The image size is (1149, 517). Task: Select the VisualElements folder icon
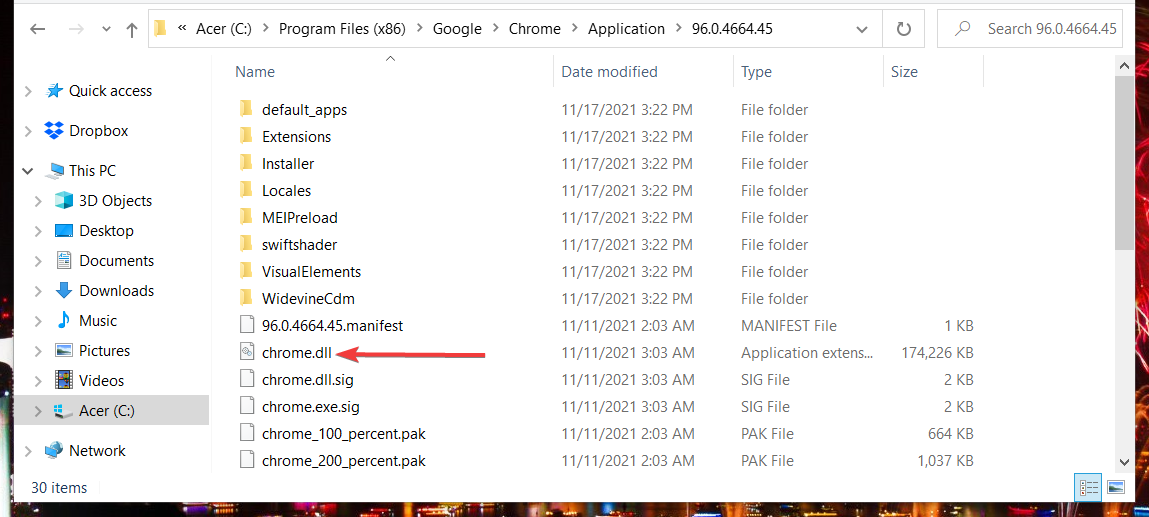point(247,272)
